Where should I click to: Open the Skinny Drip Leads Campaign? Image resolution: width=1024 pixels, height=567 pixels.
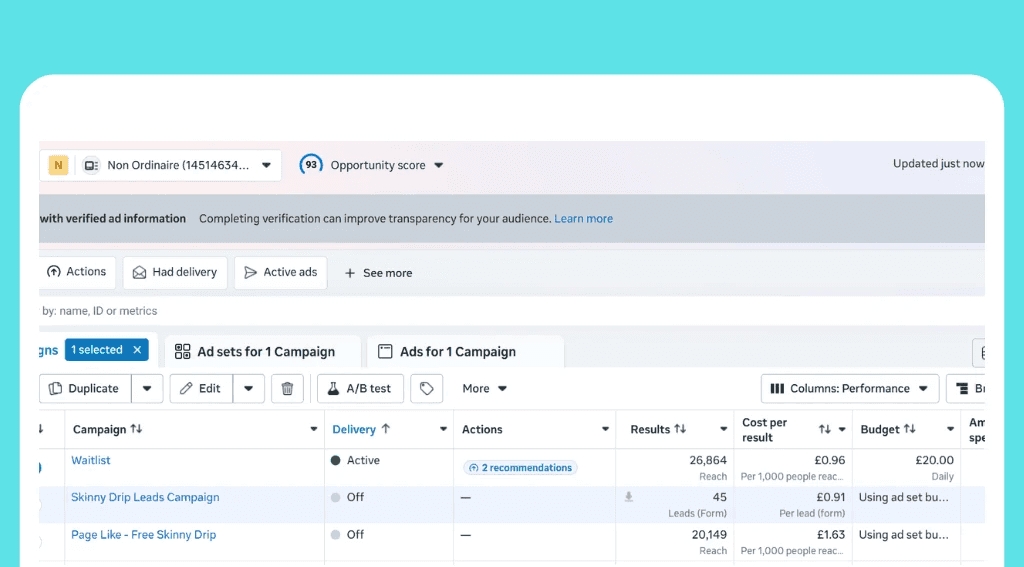click(x=145, y=498)
